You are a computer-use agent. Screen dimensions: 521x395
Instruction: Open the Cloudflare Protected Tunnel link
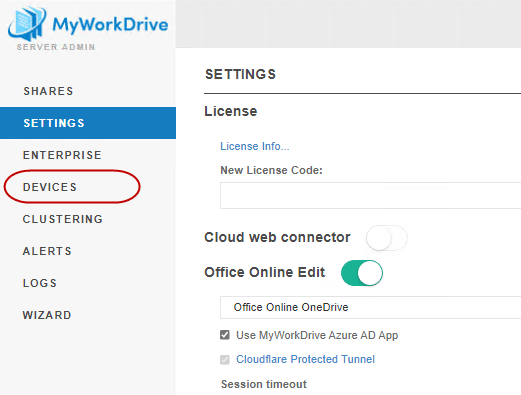pos(305,359)
